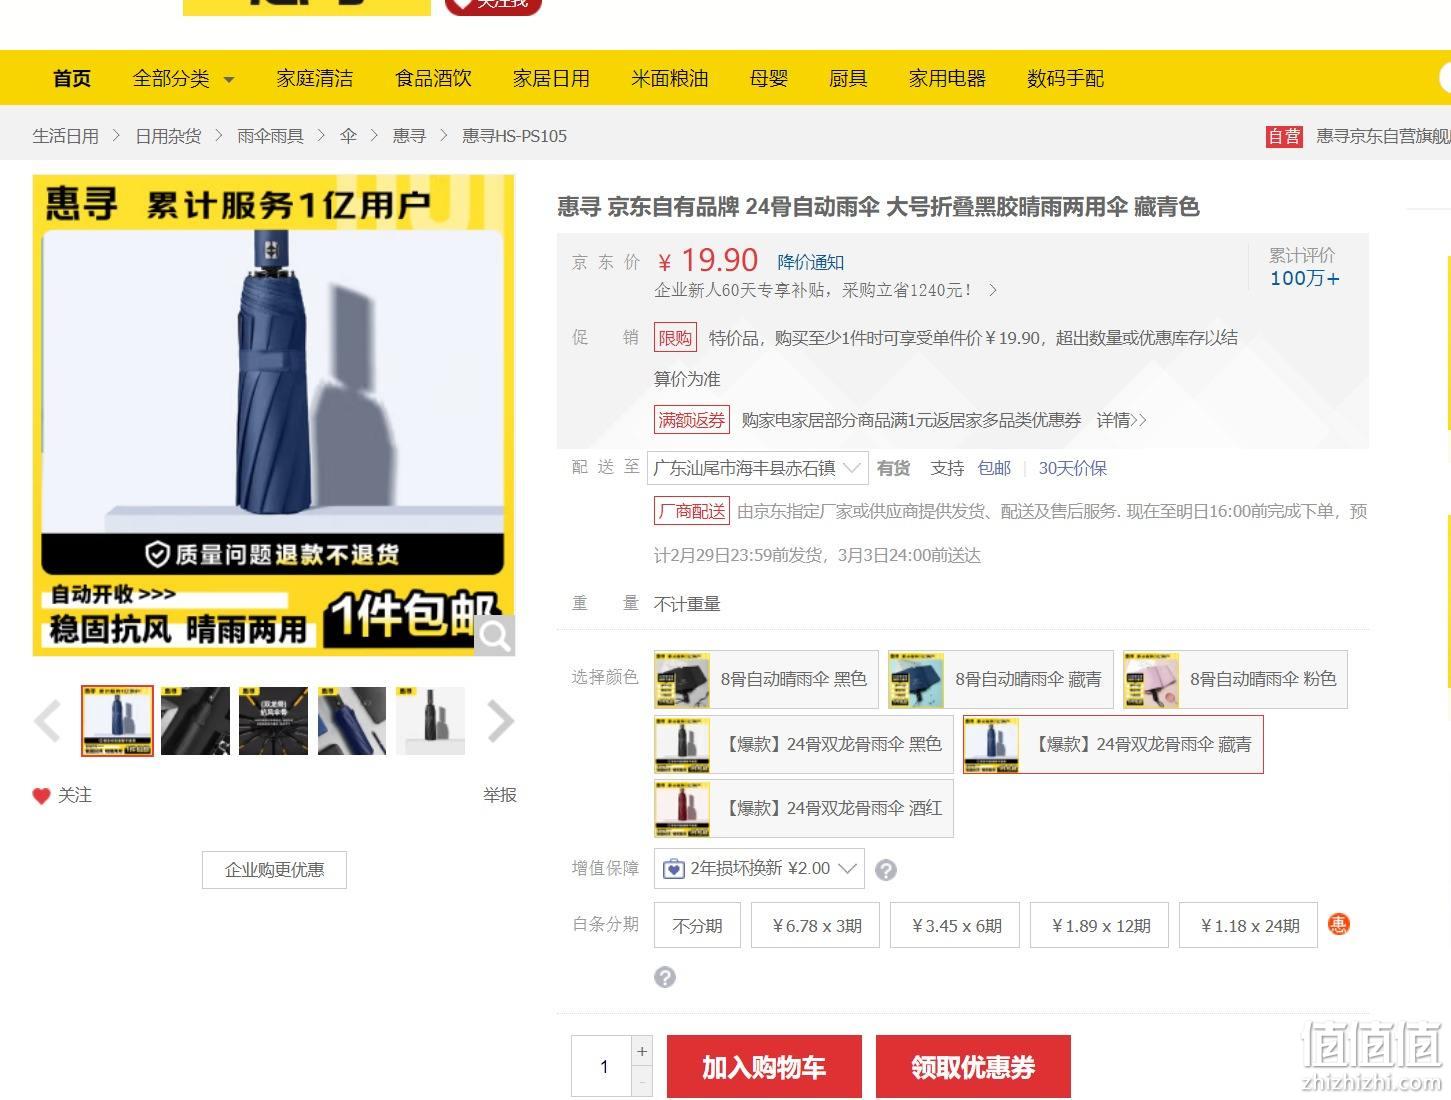Image resolution: width=1451 pixels, height=1100 pixels.
Task: Click 企业购更优惠 button
Action: click(x=274, y=870)
